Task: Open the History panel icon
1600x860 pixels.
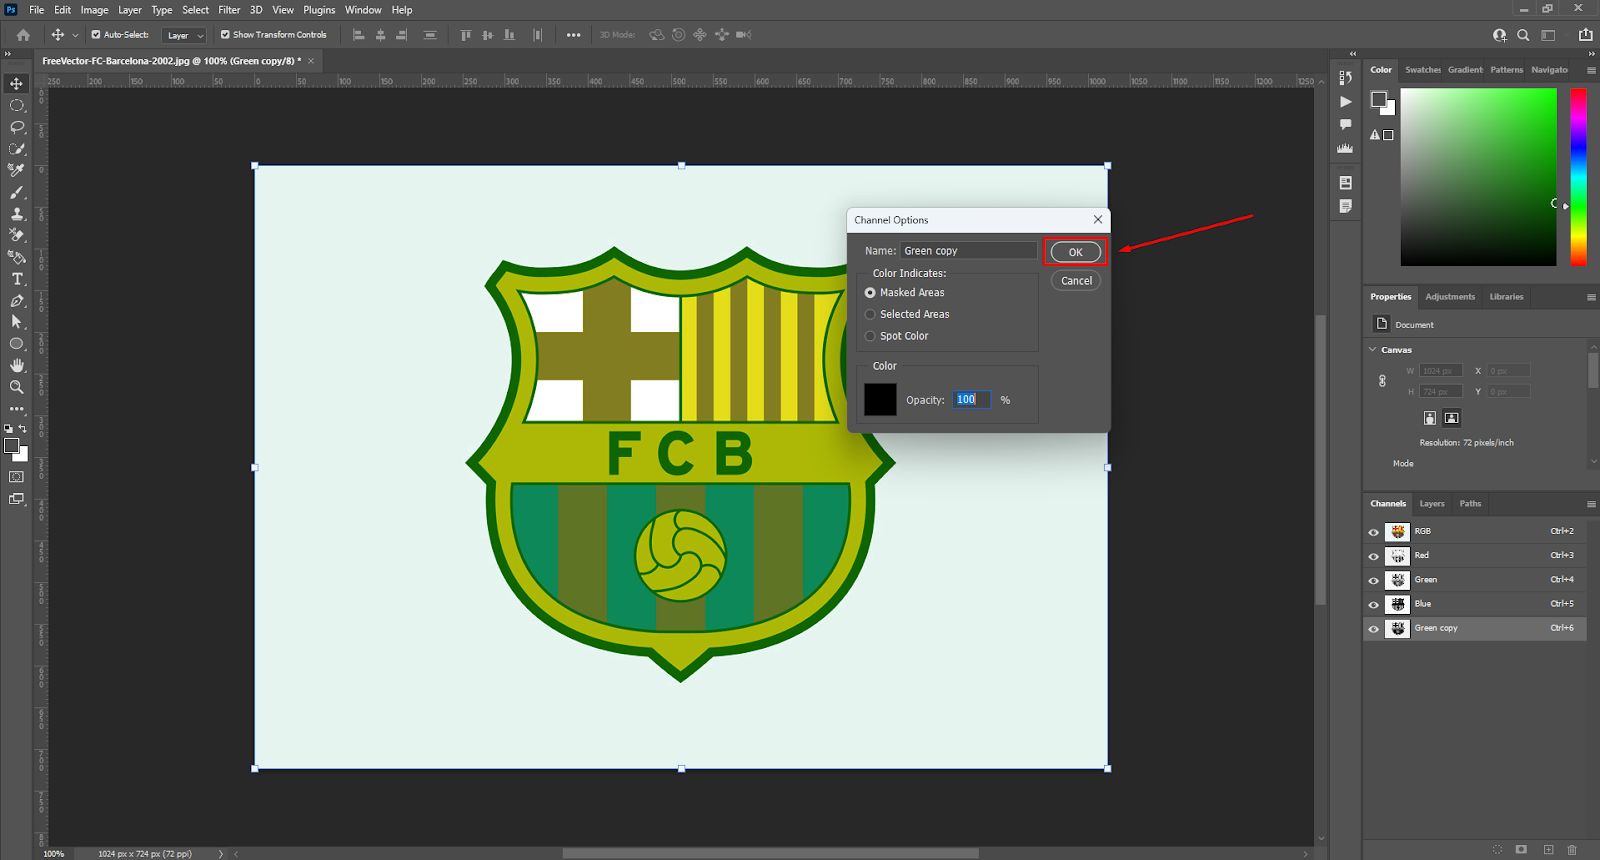Action: tap(1345, 78)
